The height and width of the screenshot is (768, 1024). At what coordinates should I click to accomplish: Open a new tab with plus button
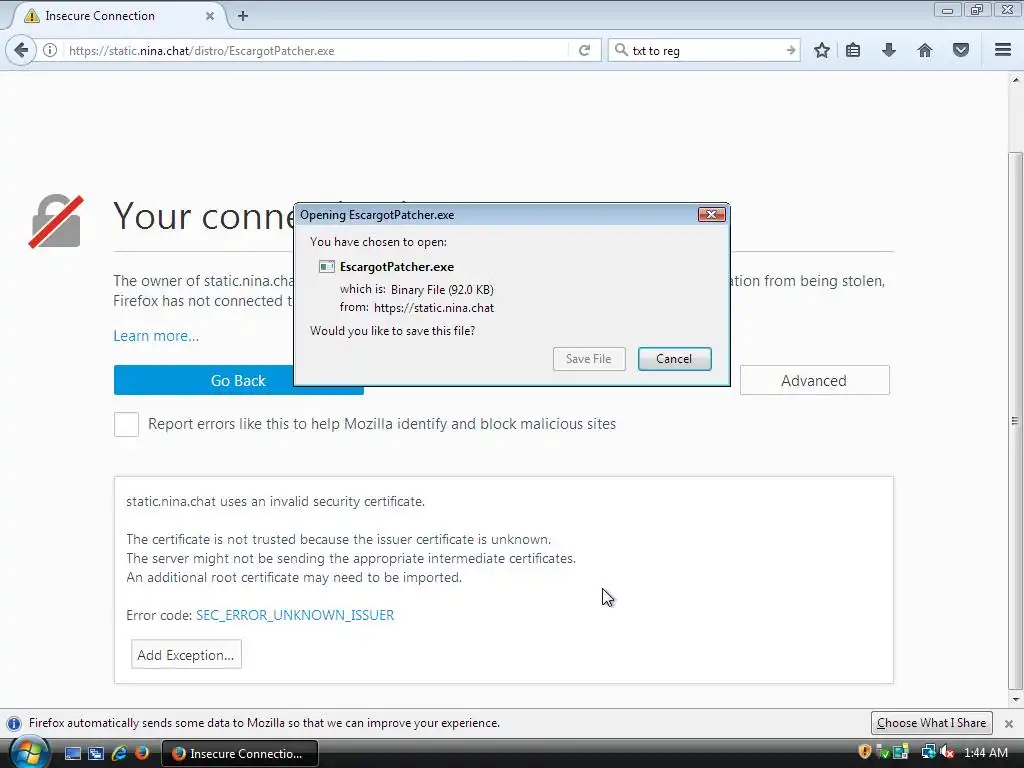[x=243, y=16]
